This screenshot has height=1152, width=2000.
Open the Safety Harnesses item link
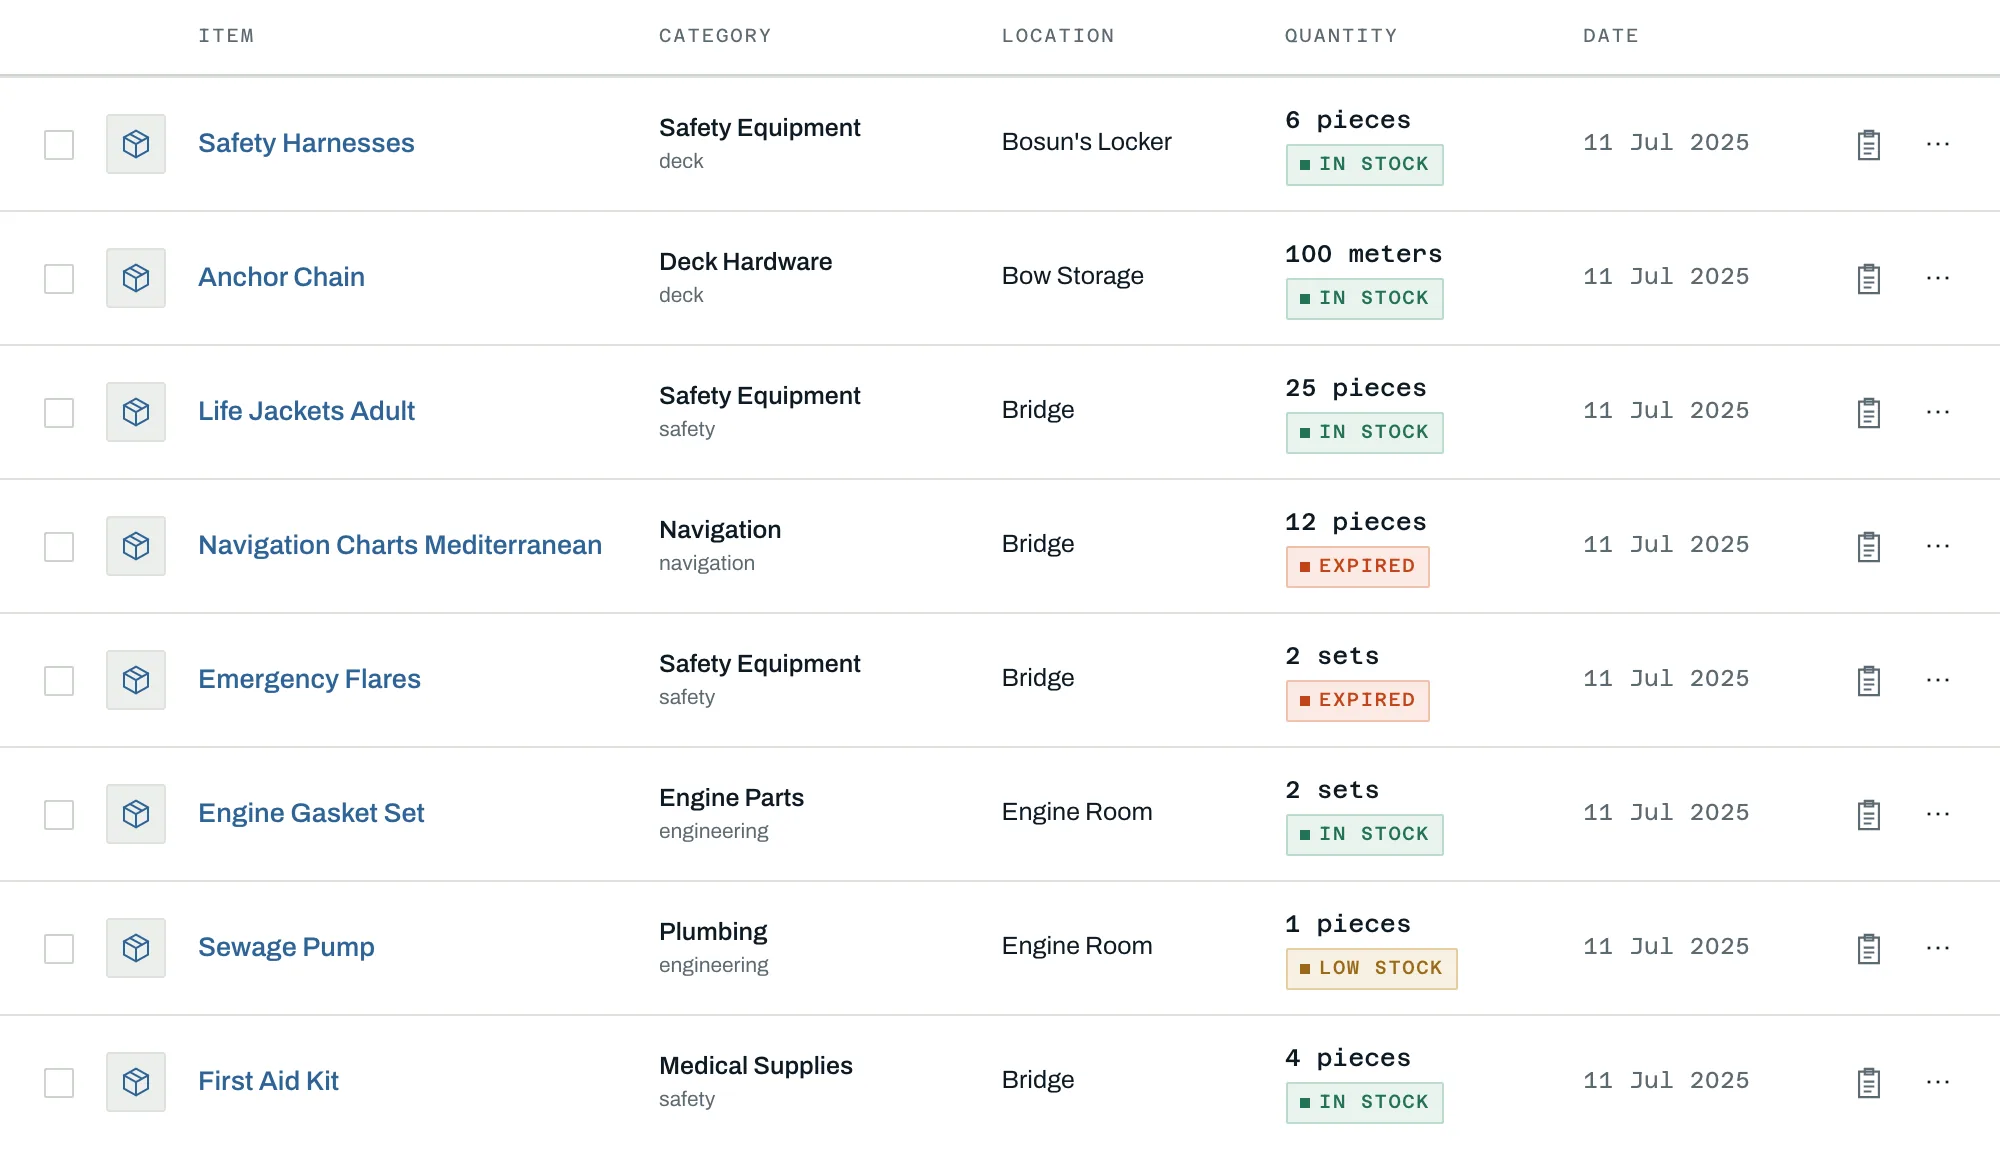[306, 143]
